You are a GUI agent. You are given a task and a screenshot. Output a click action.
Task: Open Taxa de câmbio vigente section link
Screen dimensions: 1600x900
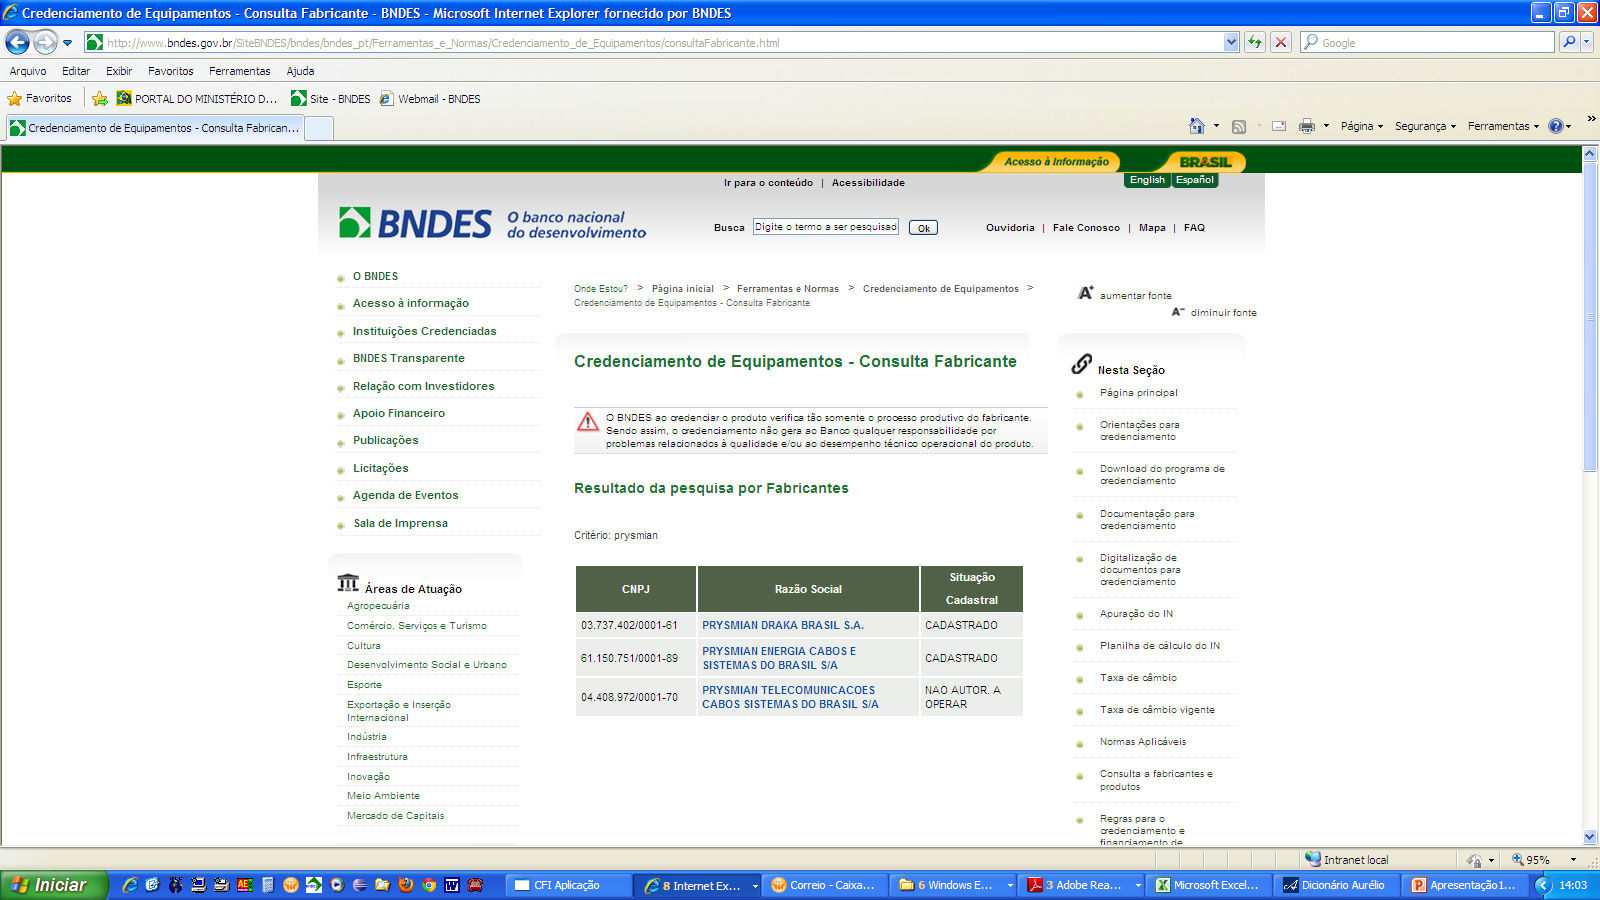coord(1157,710)
